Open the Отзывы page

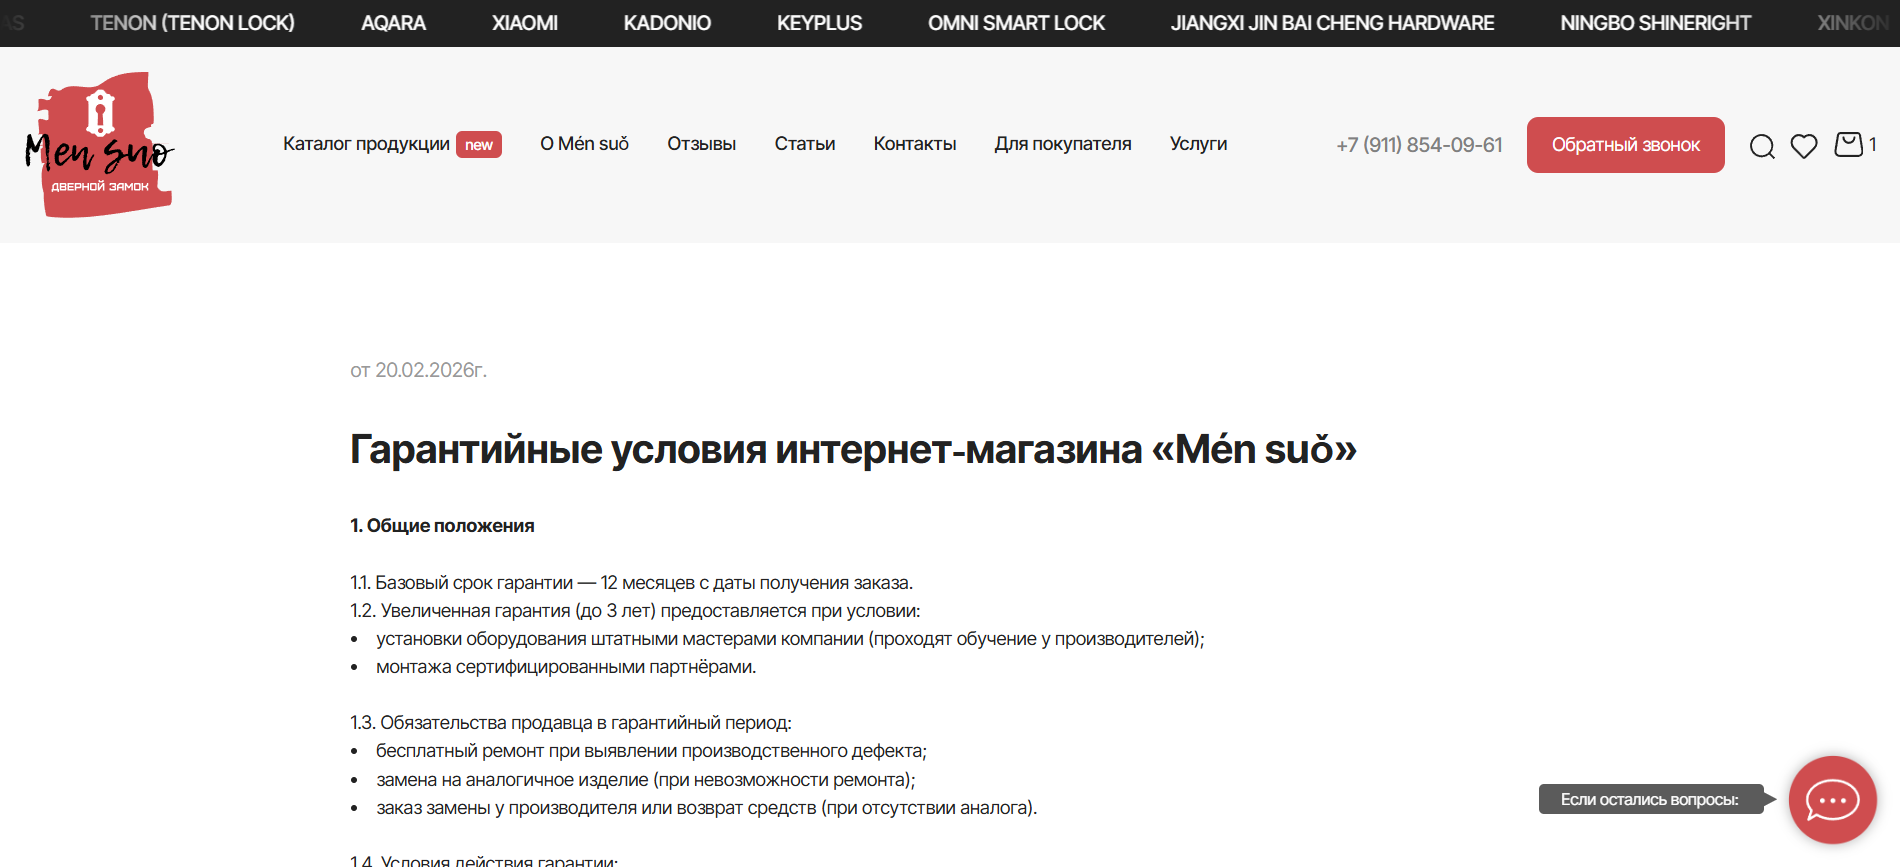pyautogui.click(x=701, y=144)
